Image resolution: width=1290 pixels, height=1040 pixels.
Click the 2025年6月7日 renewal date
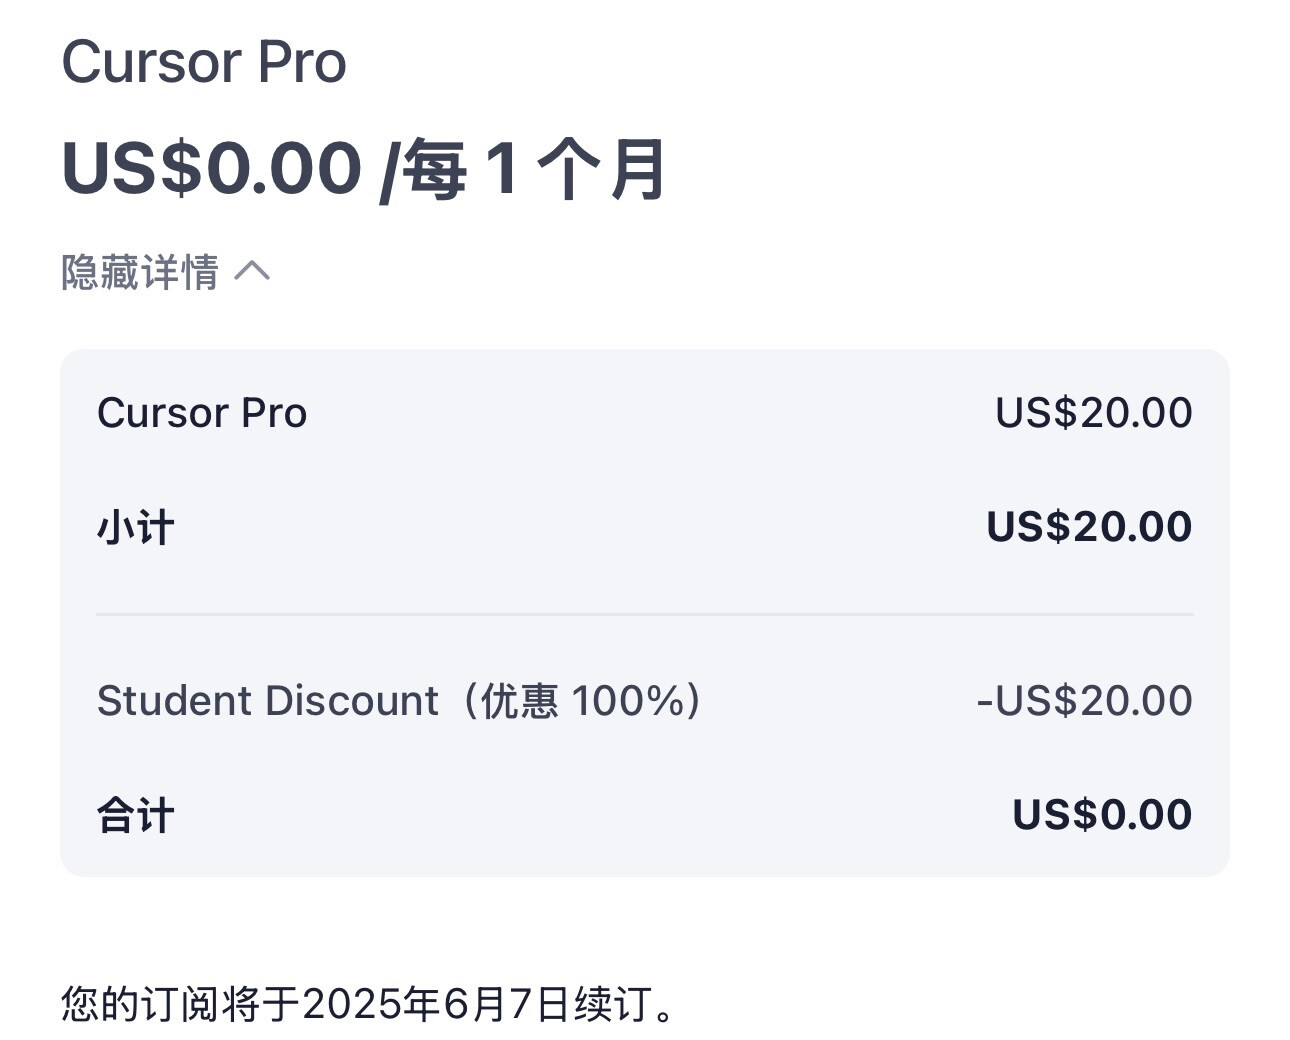tap(436, 1003)
